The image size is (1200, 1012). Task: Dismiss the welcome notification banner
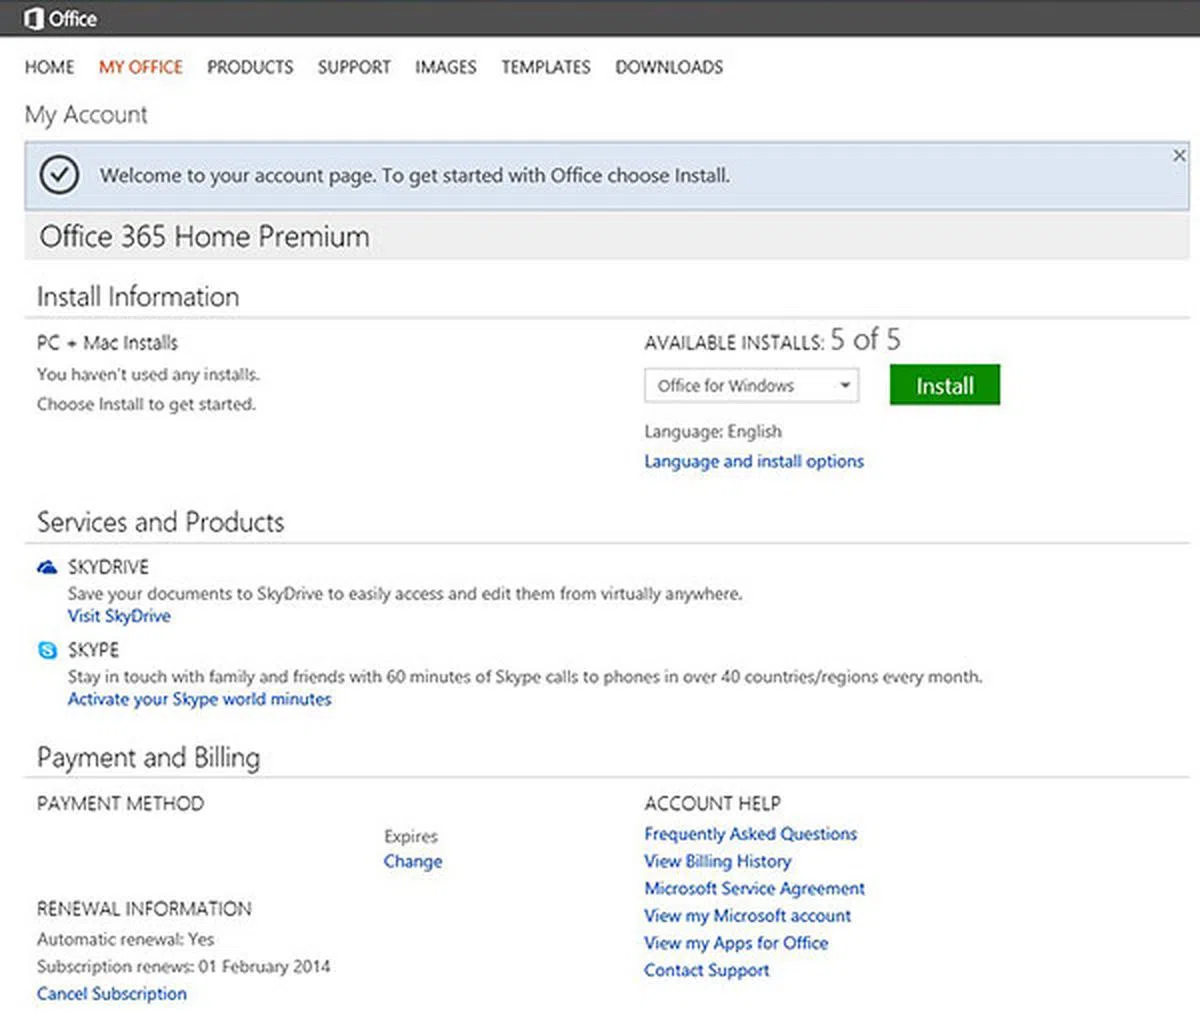point(1179,155)
